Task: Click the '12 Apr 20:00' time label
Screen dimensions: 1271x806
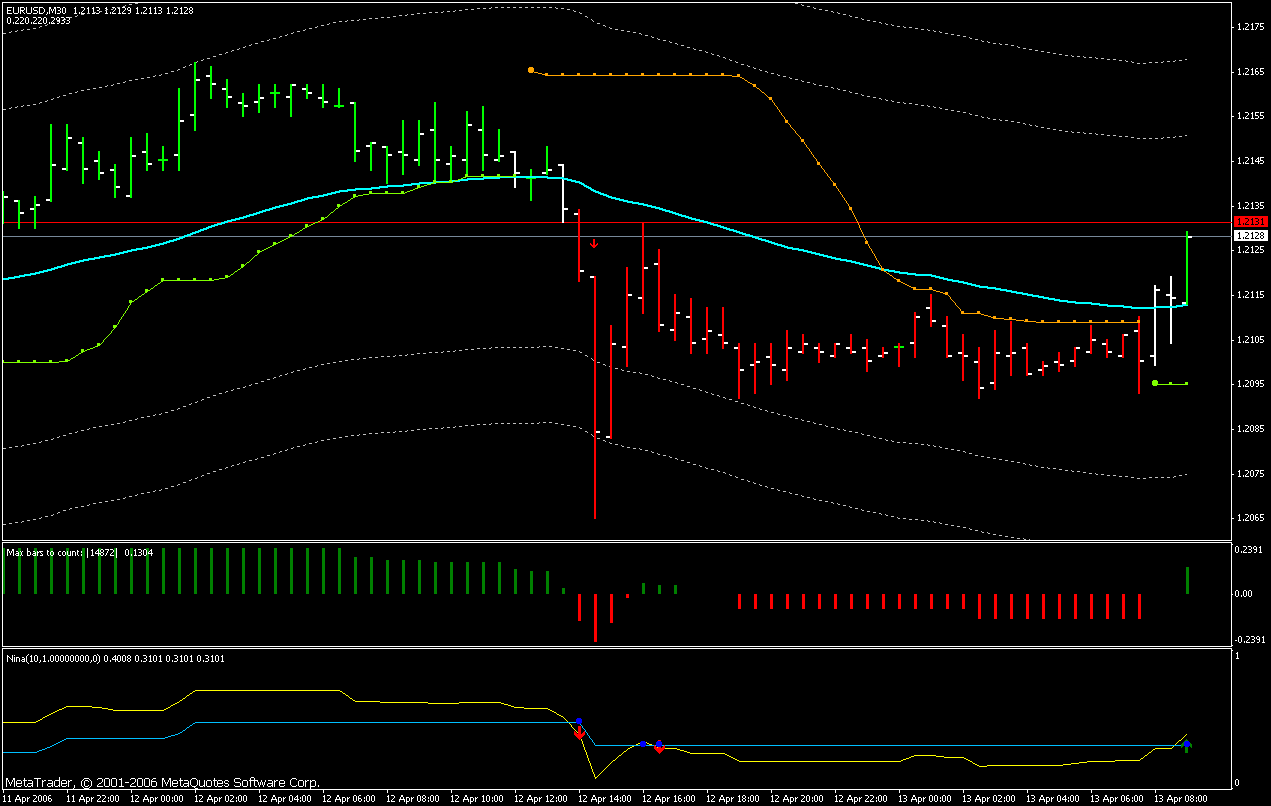Action: coord(795,799)
